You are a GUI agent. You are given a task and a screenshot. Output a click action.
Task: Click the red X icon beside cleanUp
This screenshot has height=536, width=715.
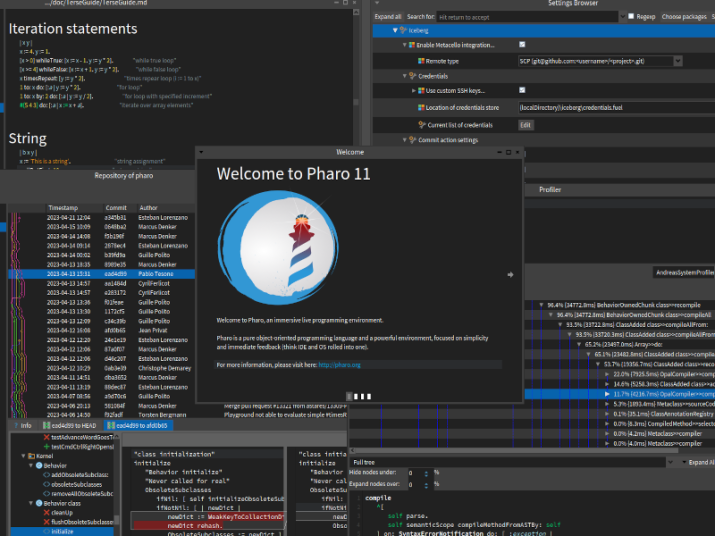point(47,513)
